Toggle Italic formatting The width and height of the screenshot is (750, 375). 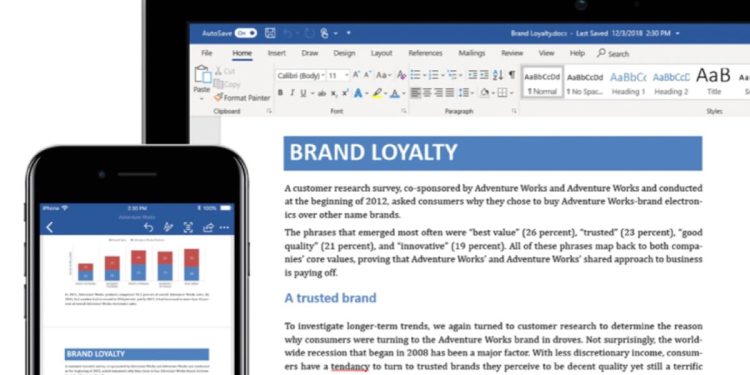(292, 93)
